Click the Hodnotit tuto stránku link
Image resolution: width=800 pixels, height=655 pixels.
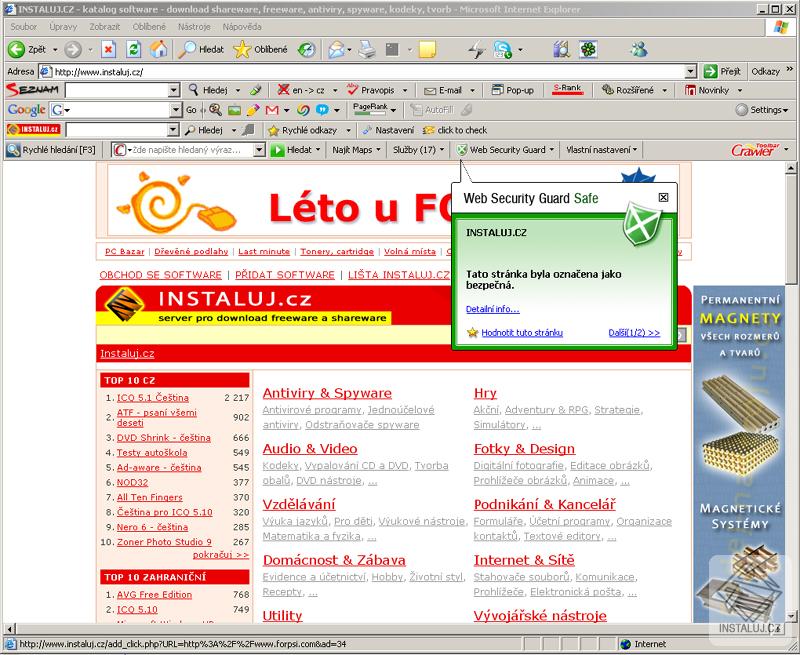coord(522,333)
